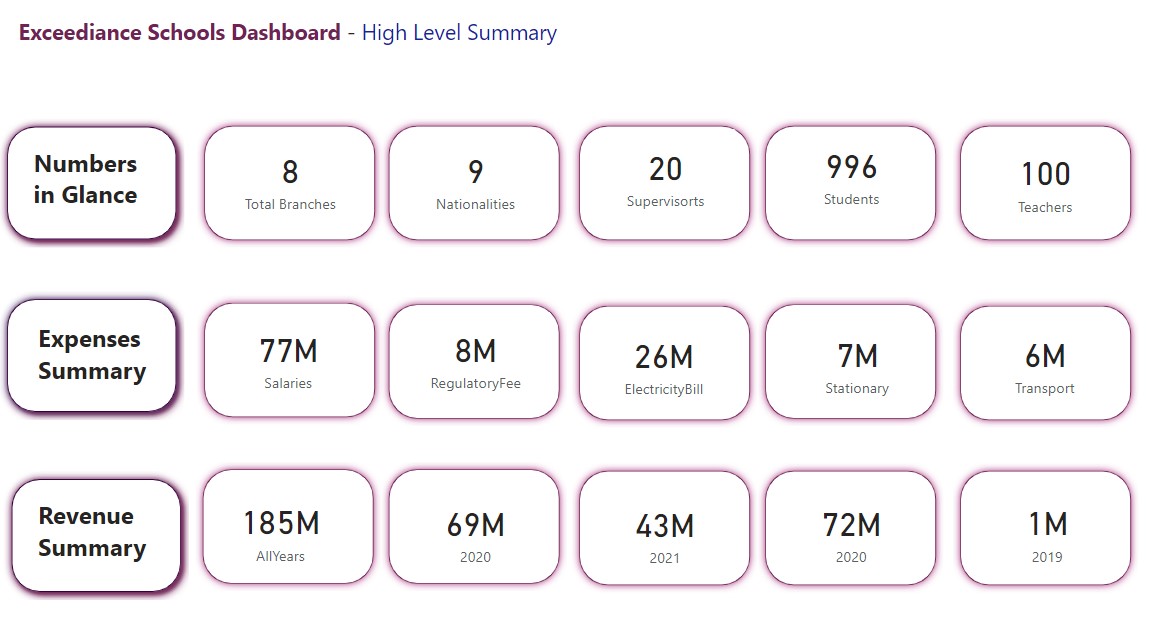Click the Exceediance Schools Dashboard title
This screenshot has height=634, width=1149.
[178, 33]
